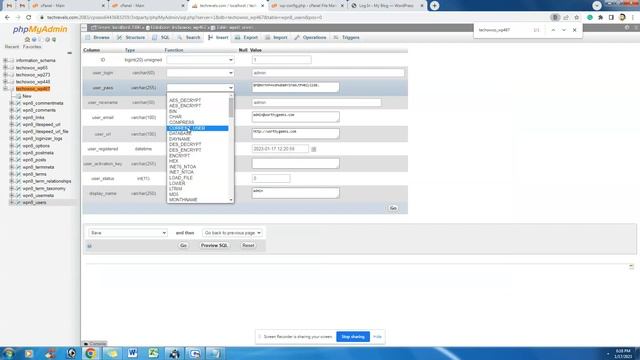Viewport: 640px width, 360px height.
Task: Open the Save action dropdown
Action: [128, 233]
